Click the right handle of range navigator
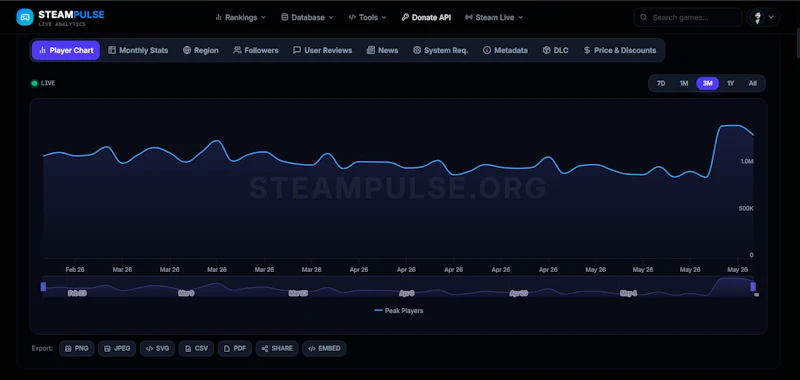Viewport: 800px width, 380px height. [753, 287]
